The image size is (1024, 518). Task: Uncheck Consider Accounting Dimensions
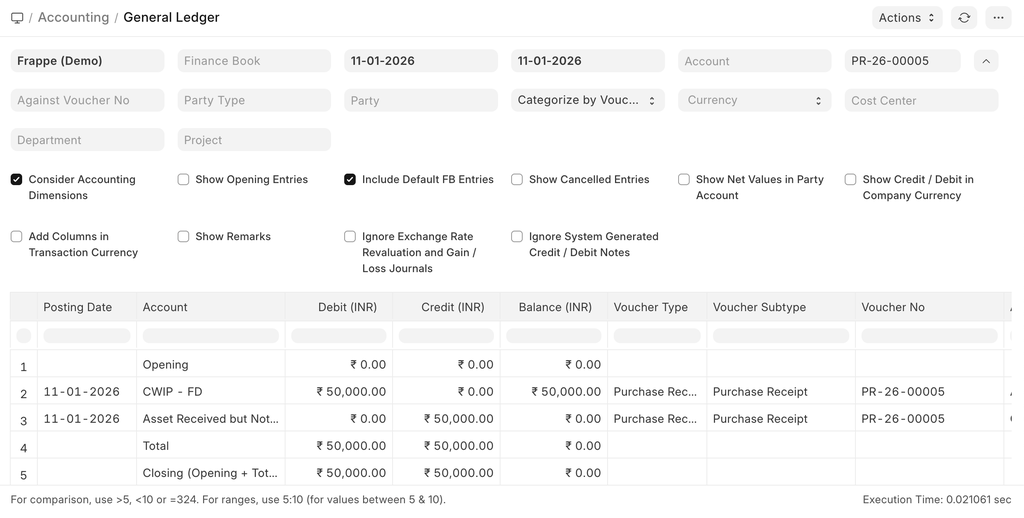click(17, 180)
